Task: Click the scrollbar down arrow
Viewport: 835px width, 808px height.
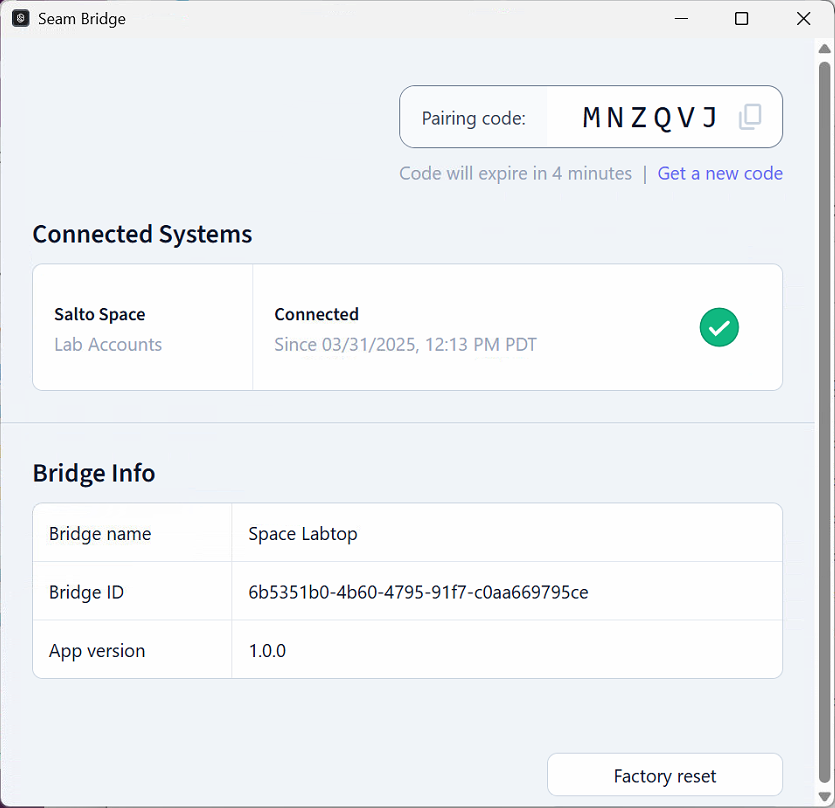Action: [823, 796]
